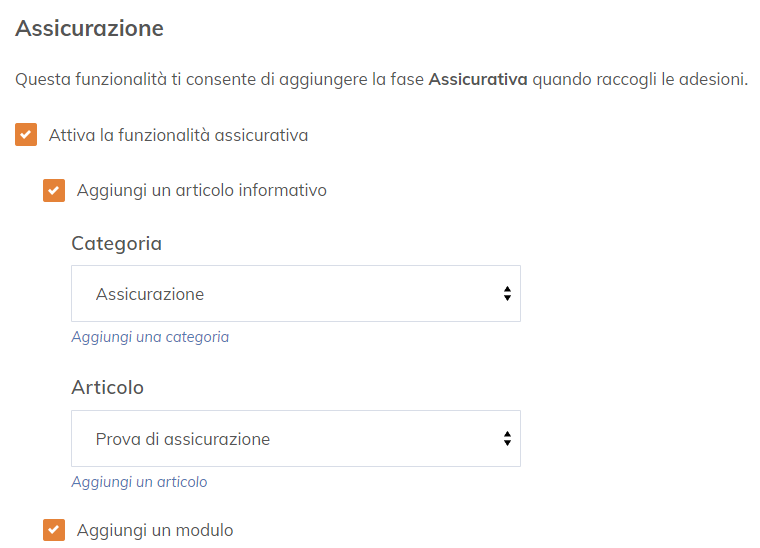This screenshot has height=548, width=760.
Task: Toggle the Aggiungi un articolo informativo checkbox
Action: [x=54, y=190]
